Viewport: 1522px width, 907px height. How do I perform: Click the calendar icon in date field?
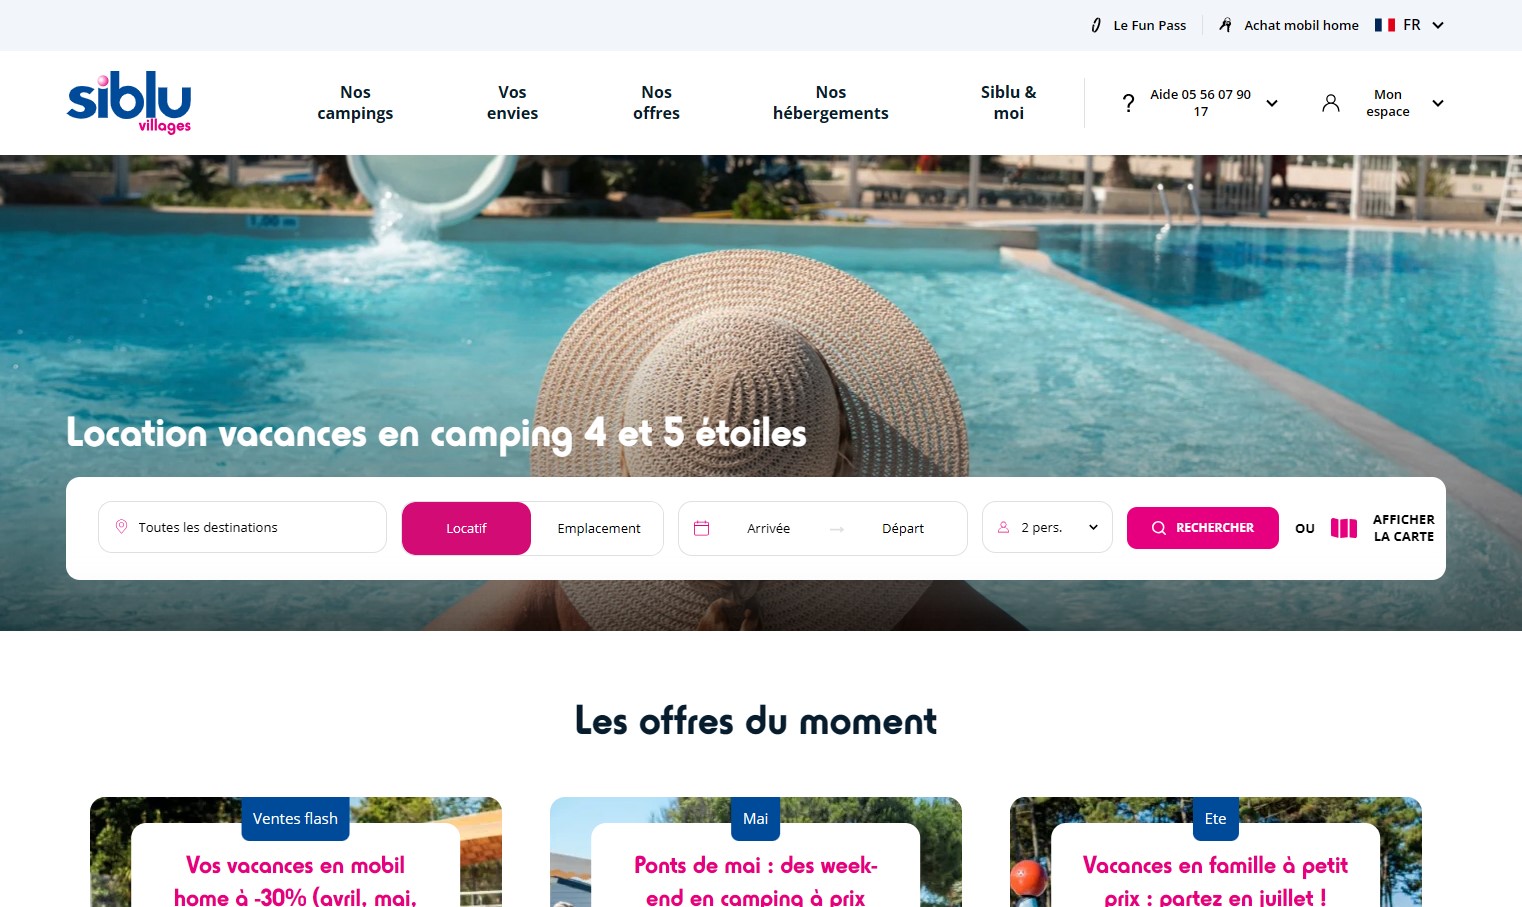tap(702, 528)
